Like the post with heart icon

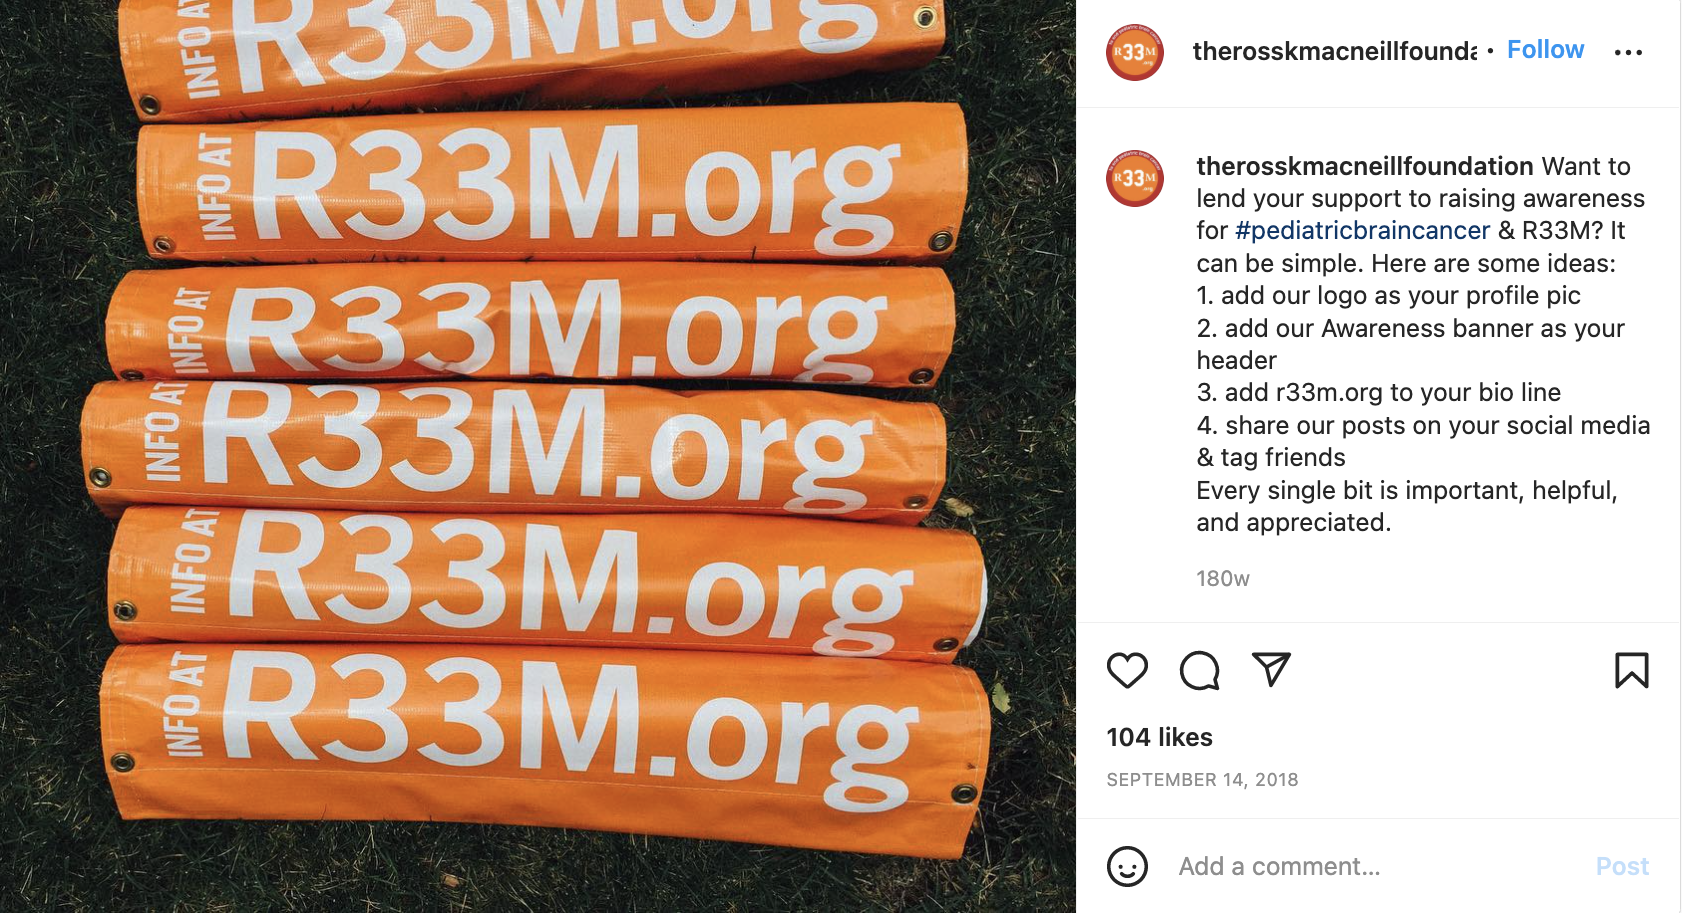(x=1127, y=670)
